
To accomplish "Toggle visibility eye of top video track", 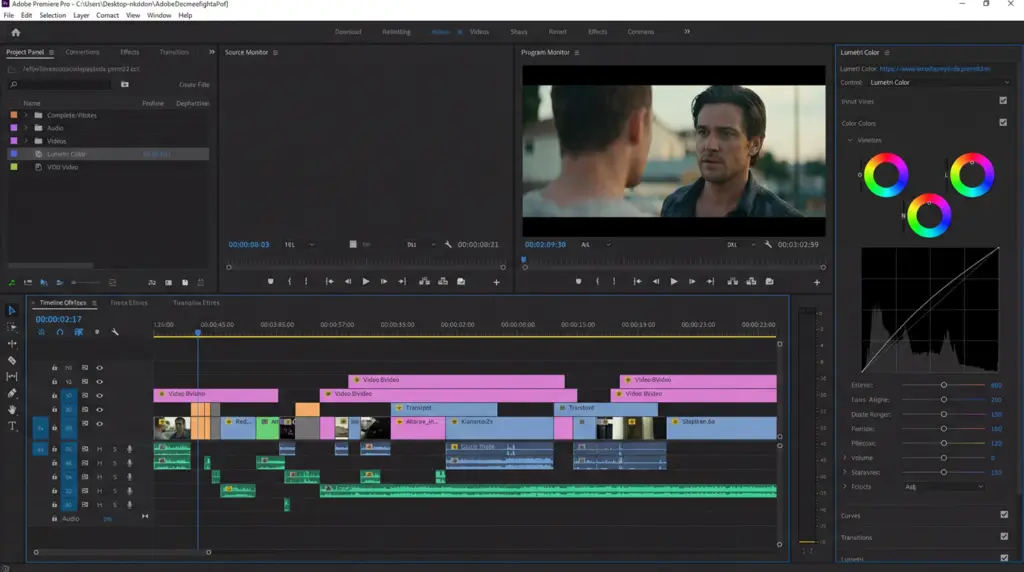I will click(99, 368).
